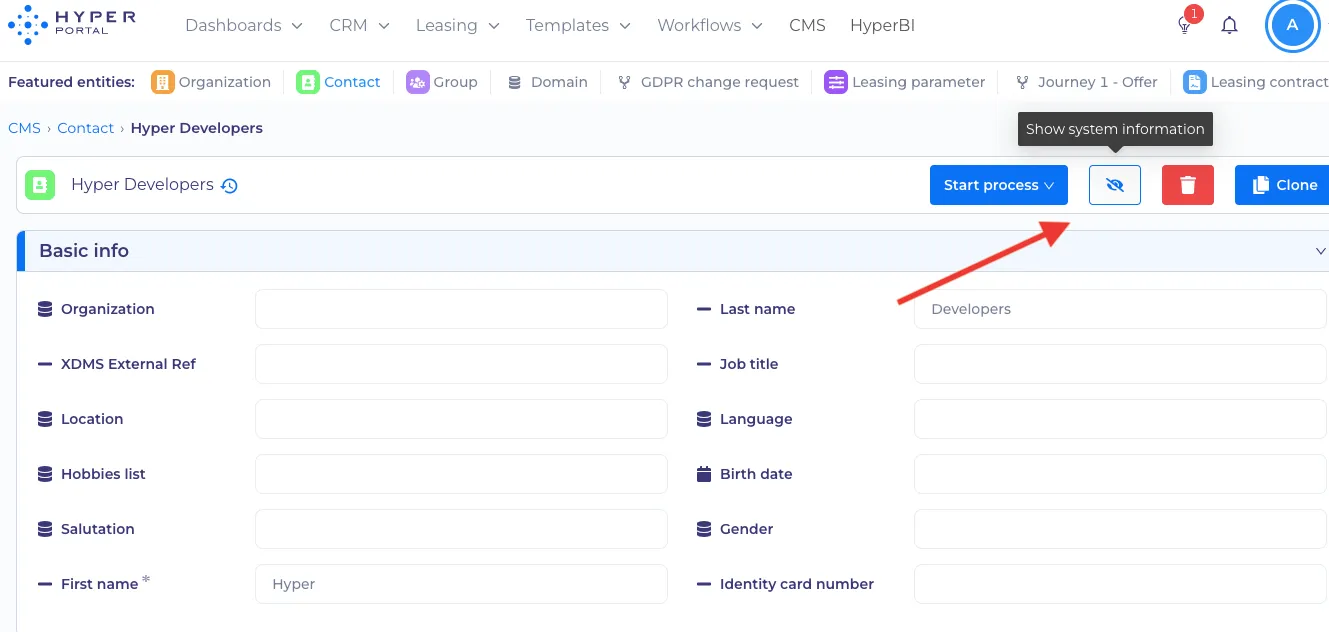Open the user avatar A menu

[1292, 25]
